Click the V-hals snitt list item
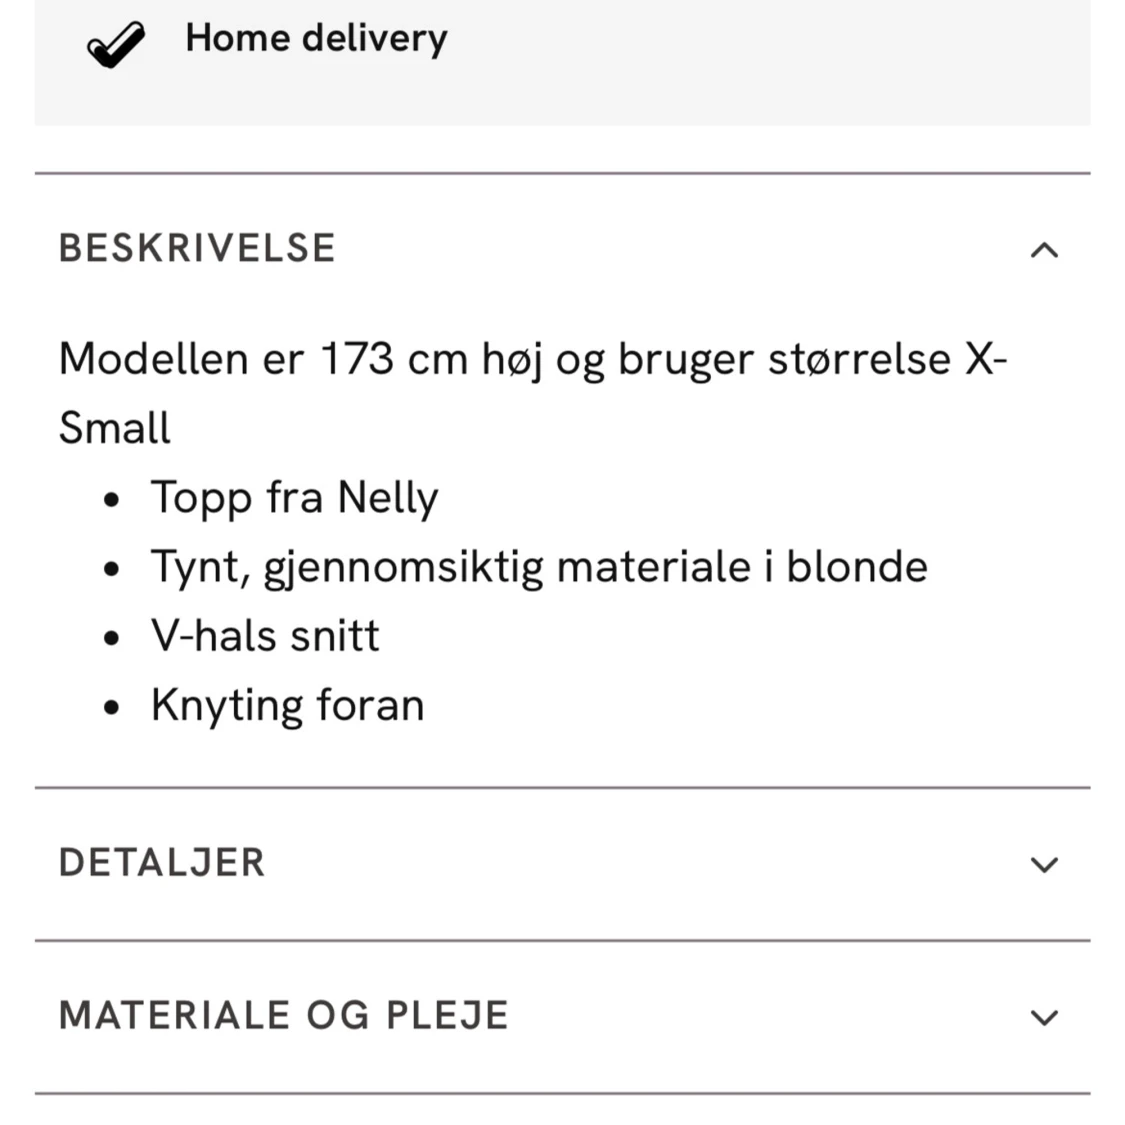The width and height of the screenshot is (1125, 1125). point(265,636)
